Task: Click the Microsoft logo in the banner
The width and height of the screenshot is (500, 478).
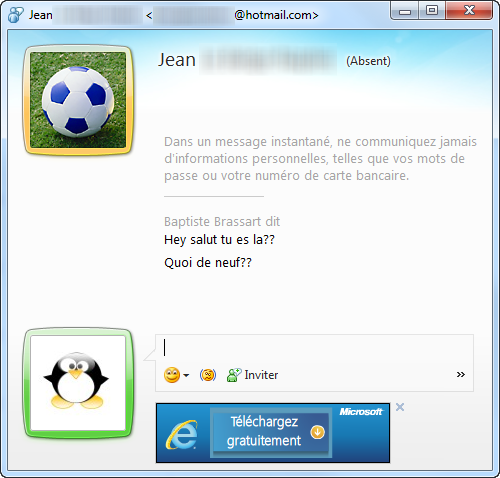Action: coord(361,412)
